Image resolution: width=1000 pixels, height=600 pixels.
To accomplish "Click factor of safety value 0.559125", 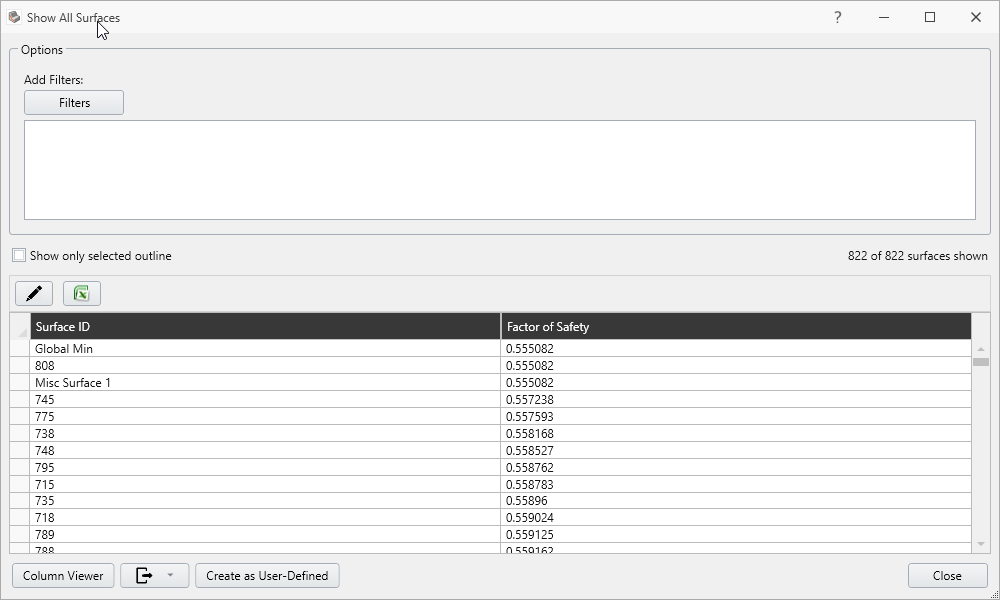I will pos(529,534).
